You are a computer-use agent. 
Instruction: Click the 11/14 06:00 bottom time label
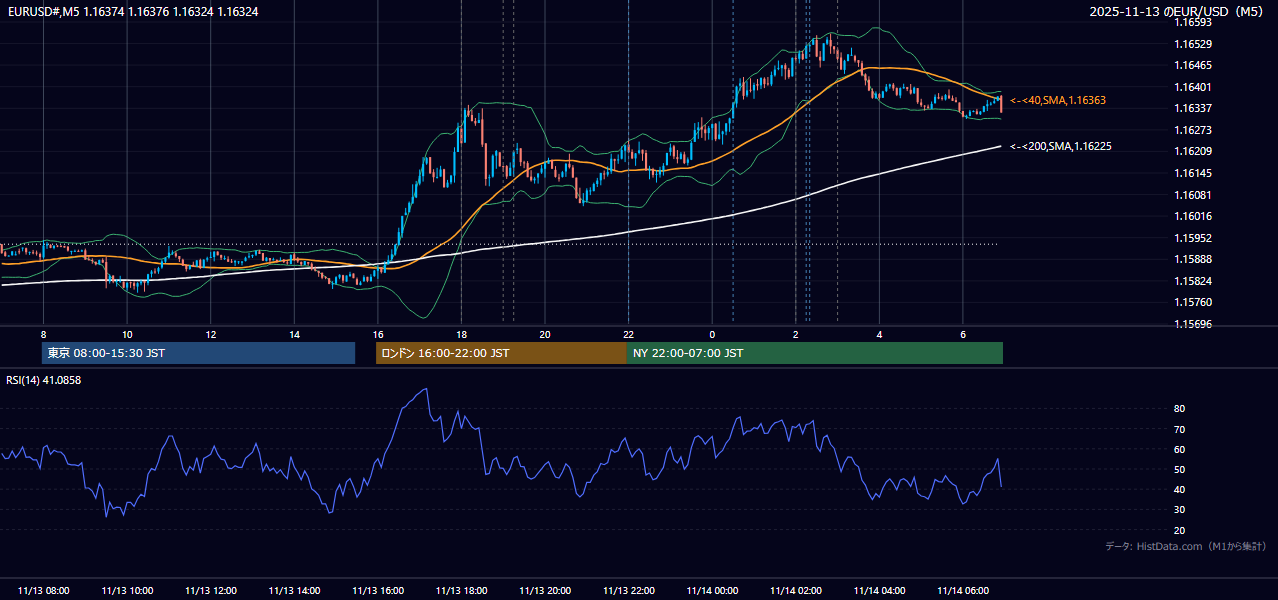963,591
